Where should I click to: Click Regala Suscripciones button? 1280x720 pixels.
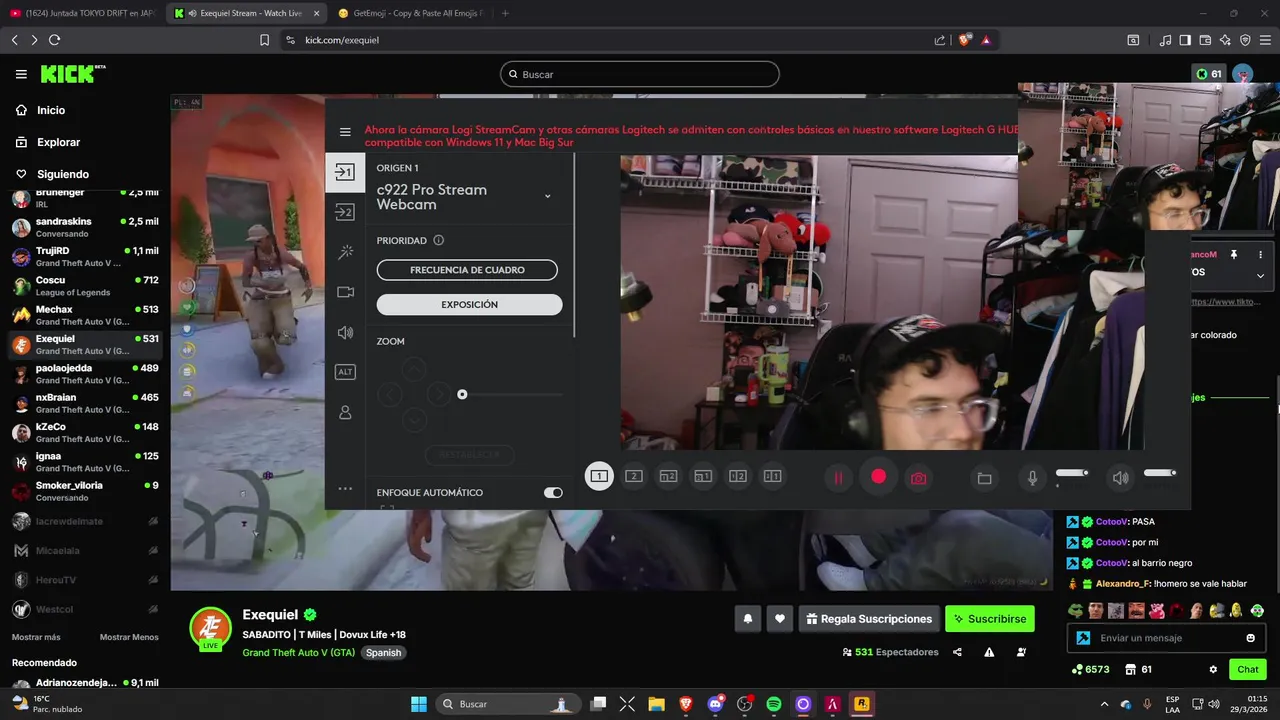(x=868, y=619)
